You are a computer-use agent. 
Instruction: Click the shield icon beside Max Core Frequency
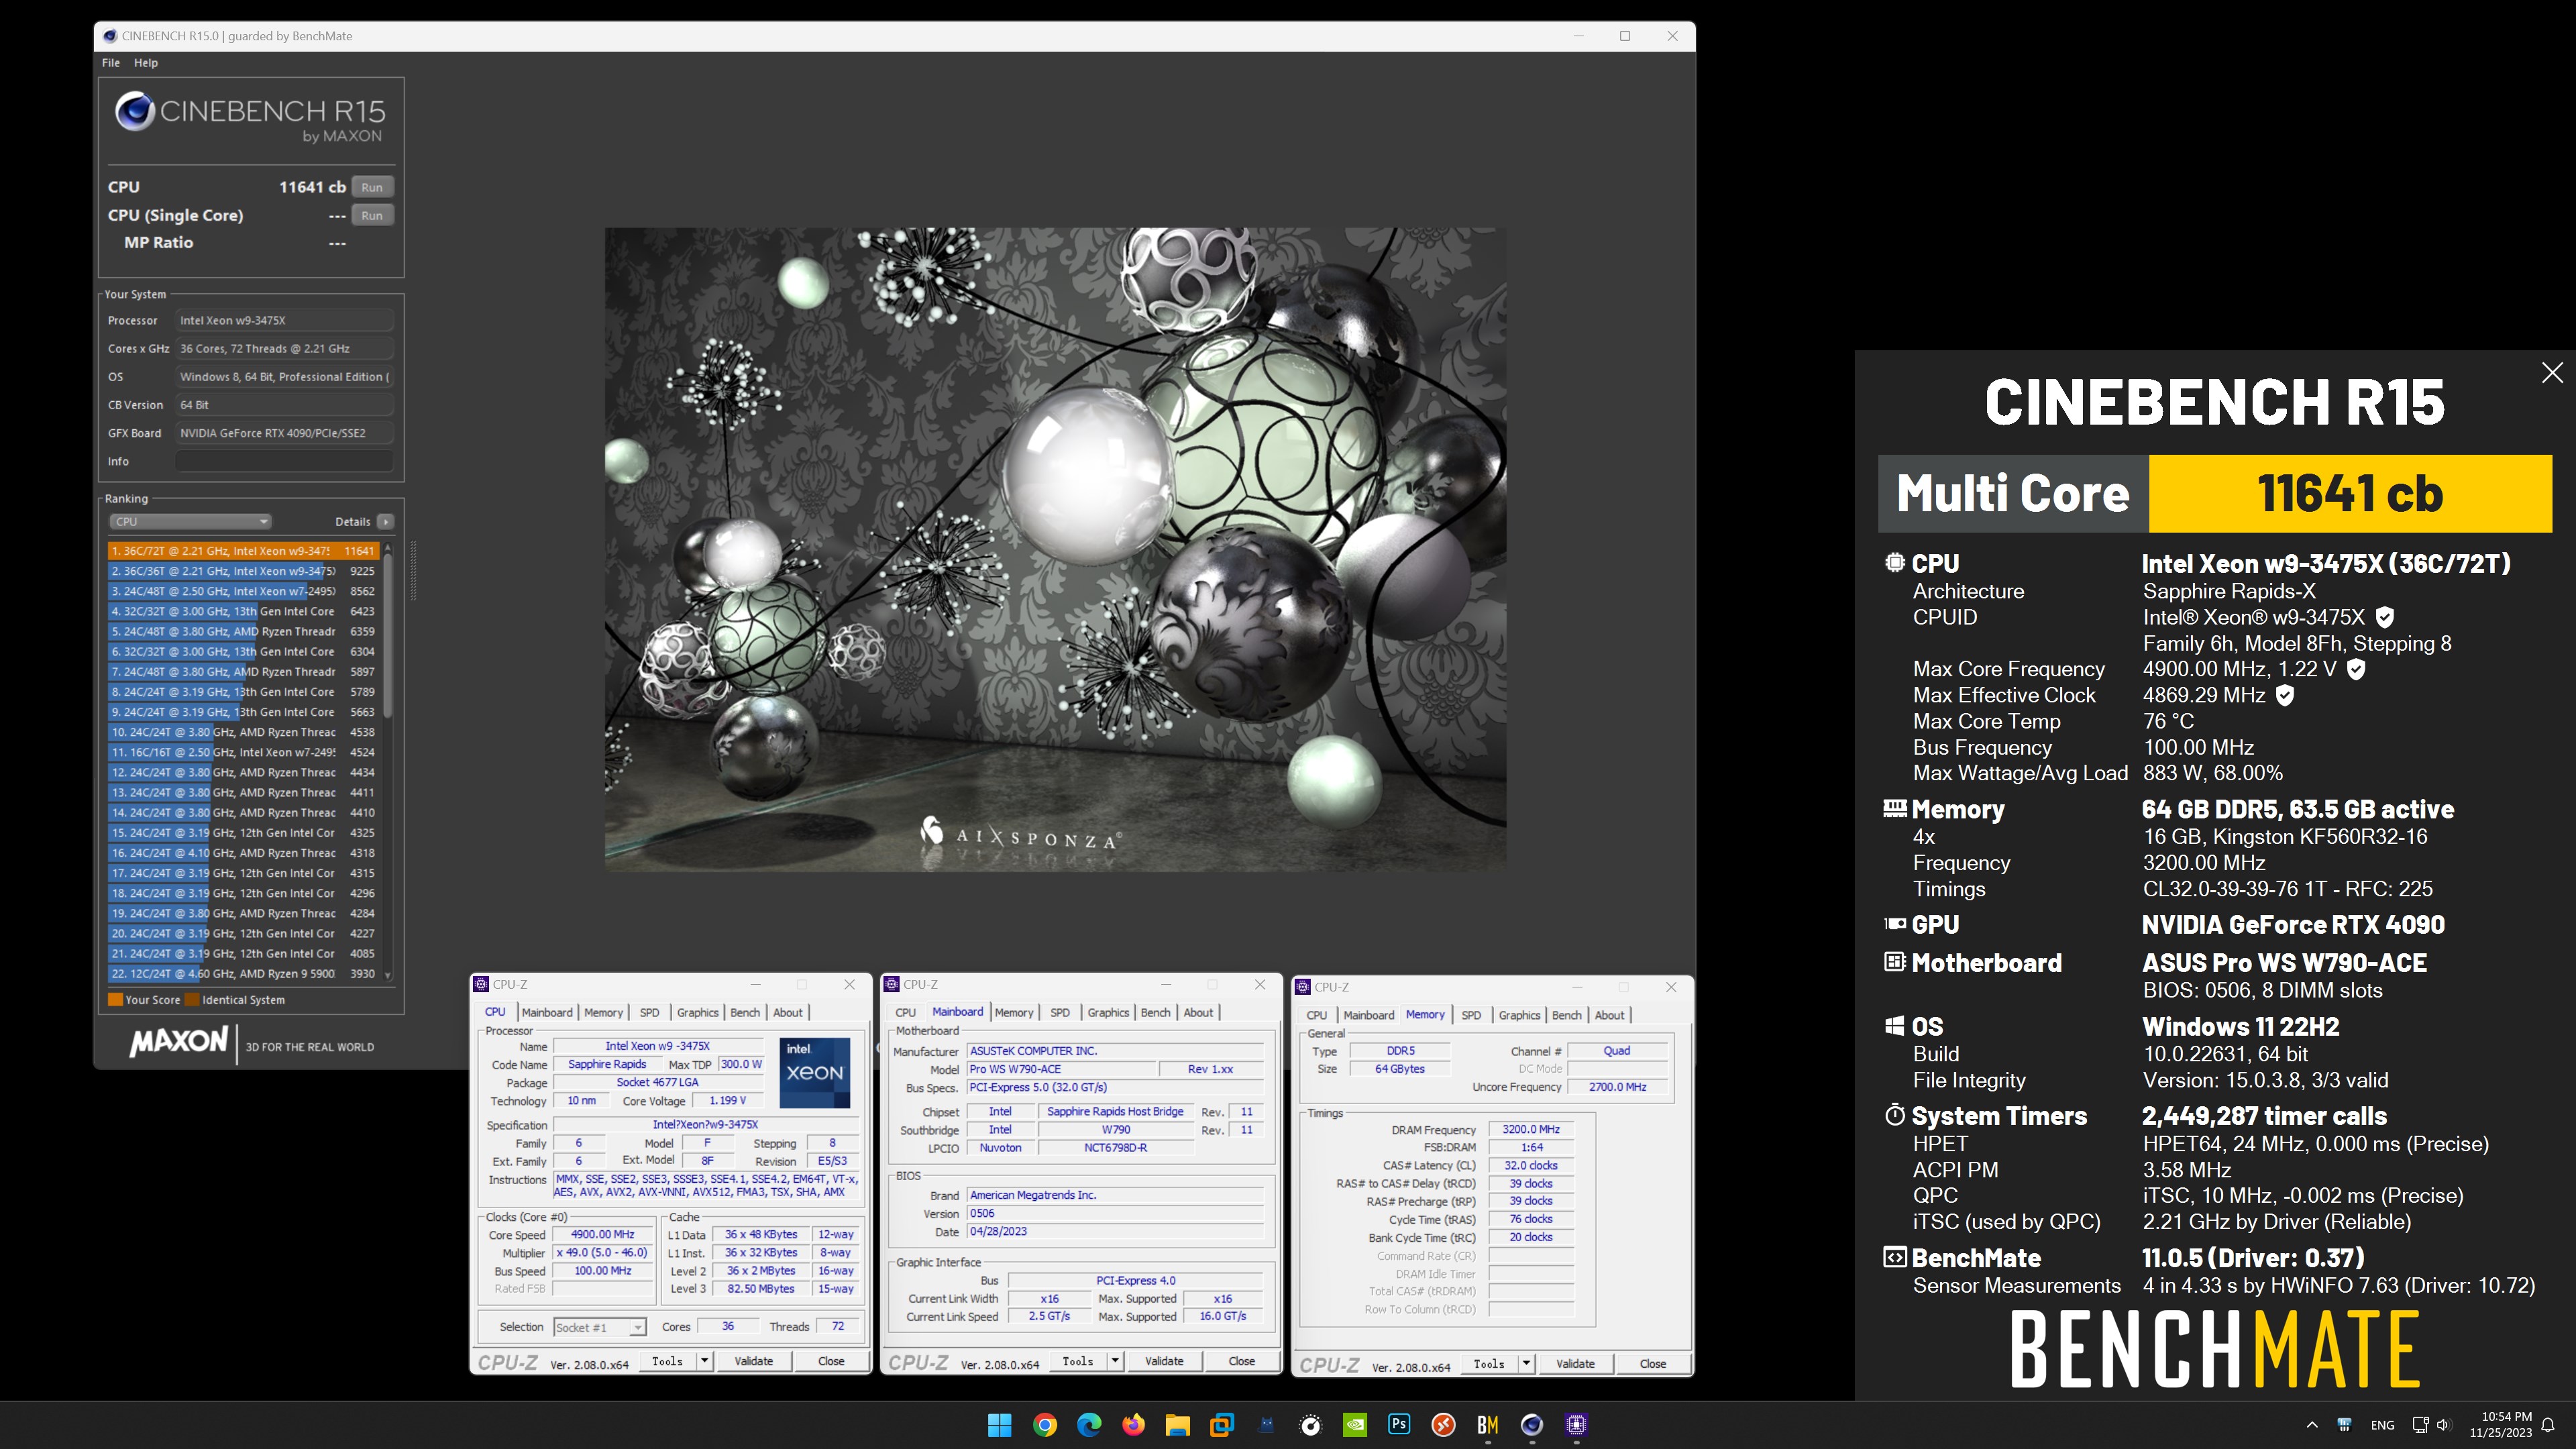[2356, 669]
